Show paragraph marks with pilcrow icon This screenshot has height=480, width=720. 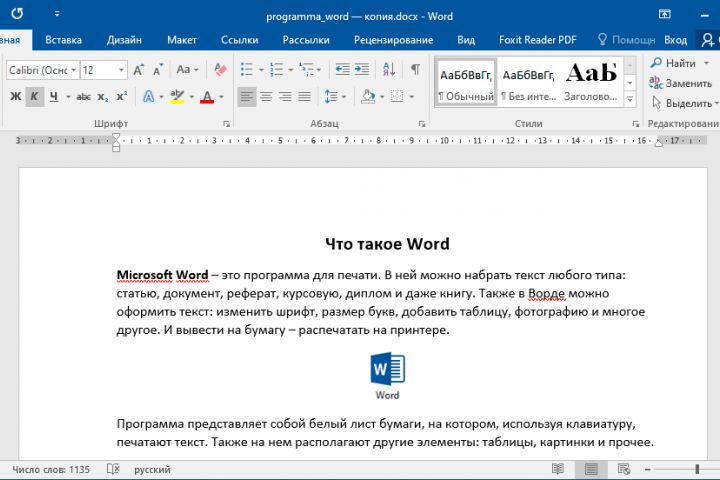click(x=414, y=70)
